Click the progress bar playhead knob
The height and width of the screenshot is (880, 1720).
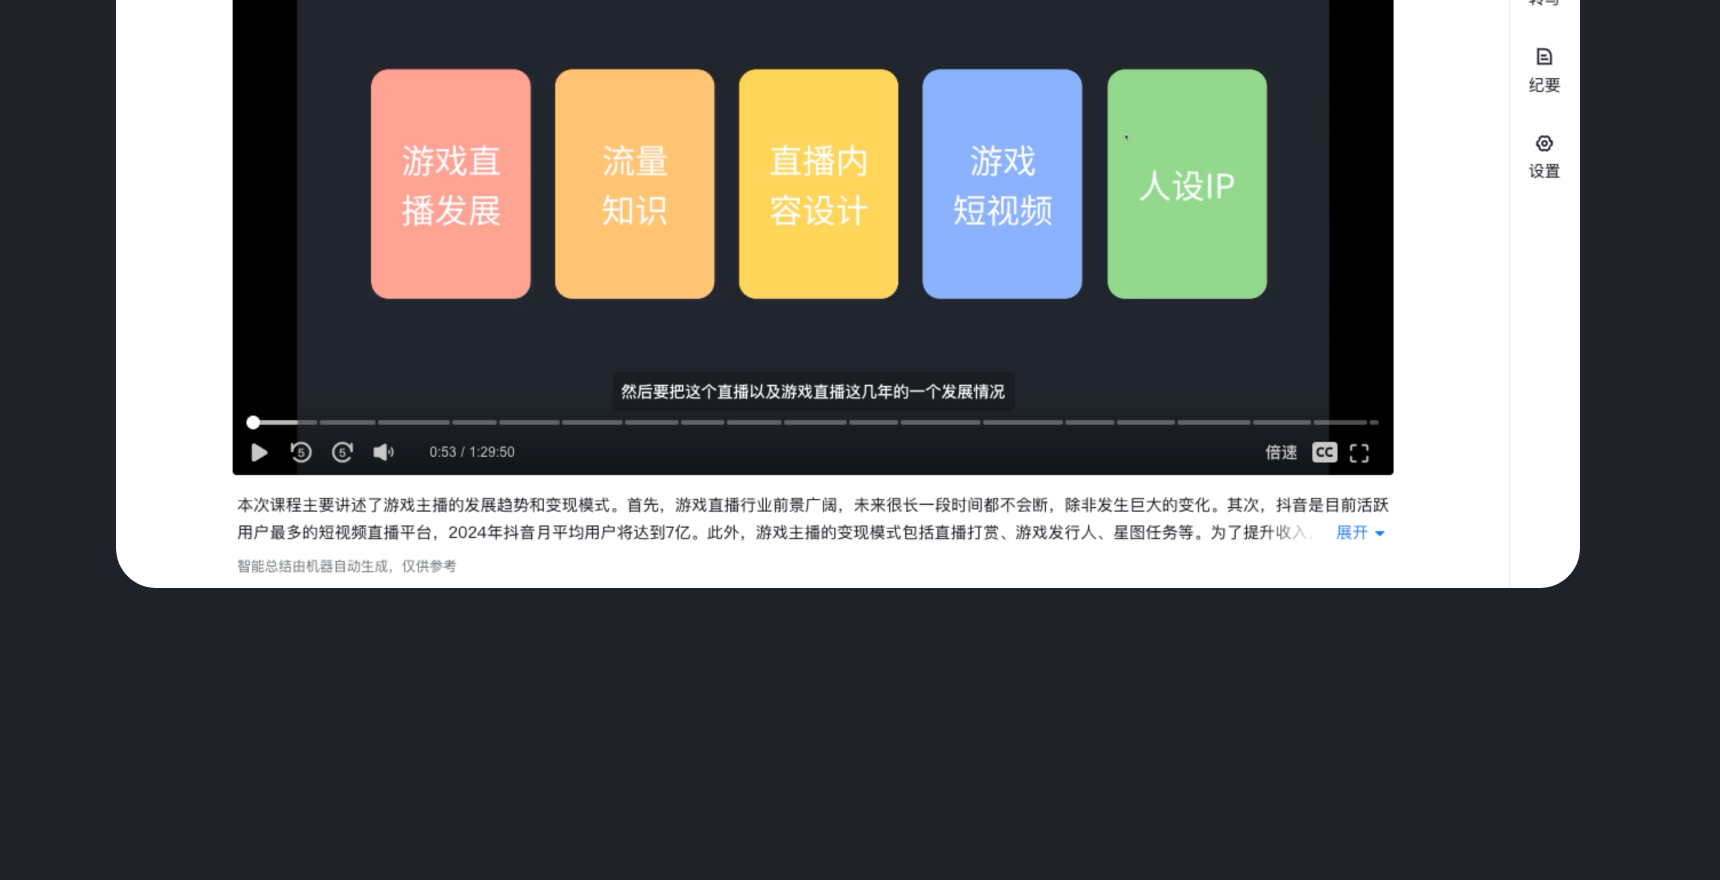click(253, 422)
